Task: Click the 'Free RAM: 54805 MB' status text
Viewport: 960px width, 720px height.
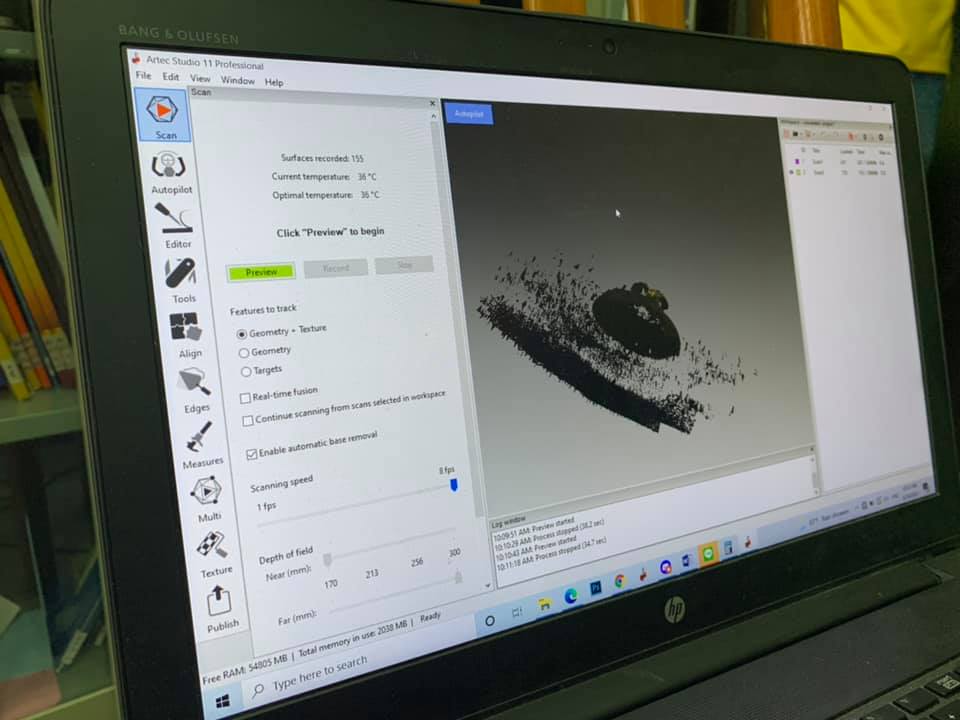Action: click(x=244, y=669)
